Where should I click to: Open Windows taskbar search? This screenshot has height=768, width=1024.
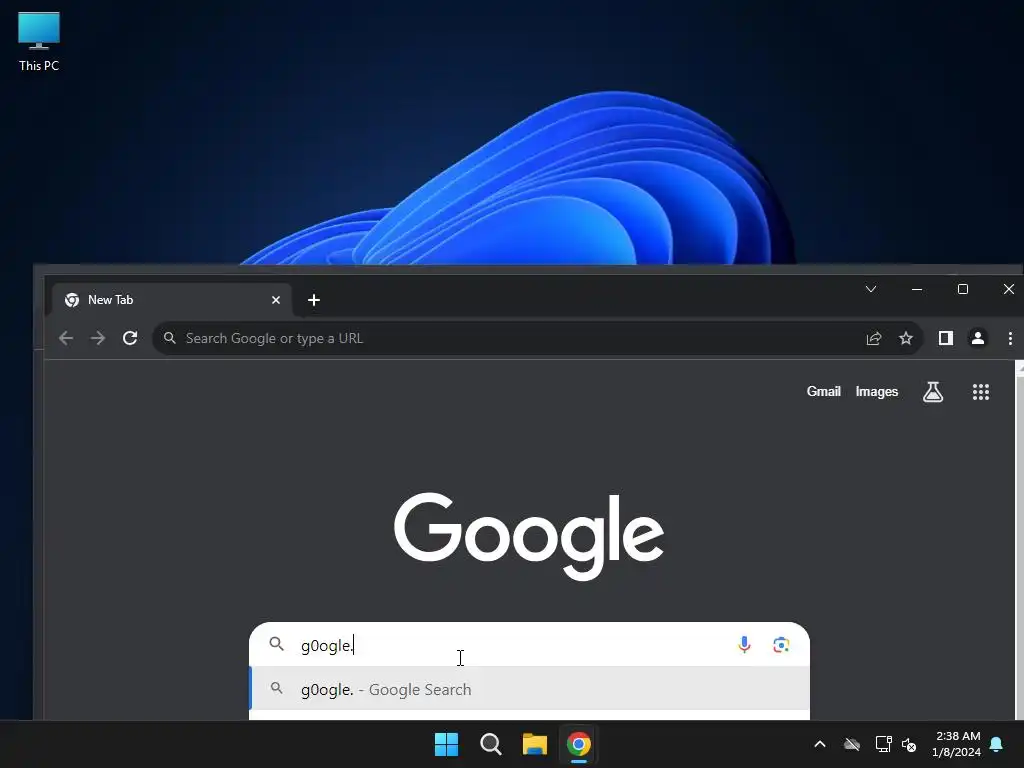(490, 744)
